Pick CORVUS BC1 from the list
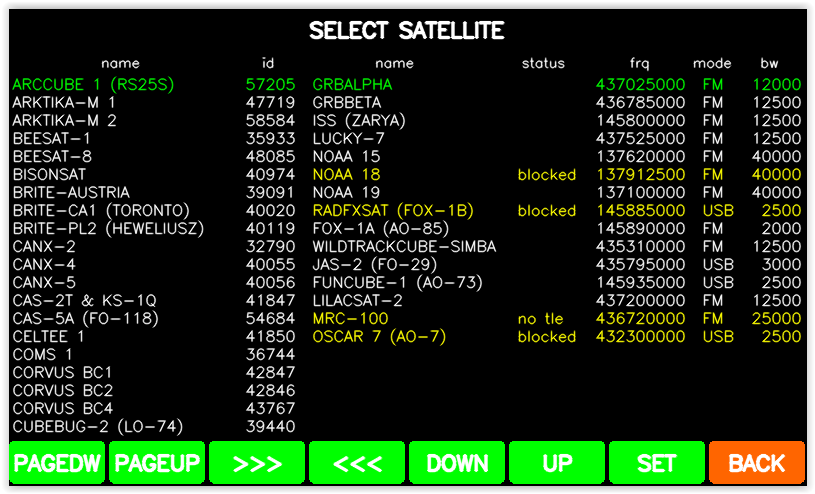The height and width of the screenshot is (494, 815). pyautogui.click(x=154, y=372)
